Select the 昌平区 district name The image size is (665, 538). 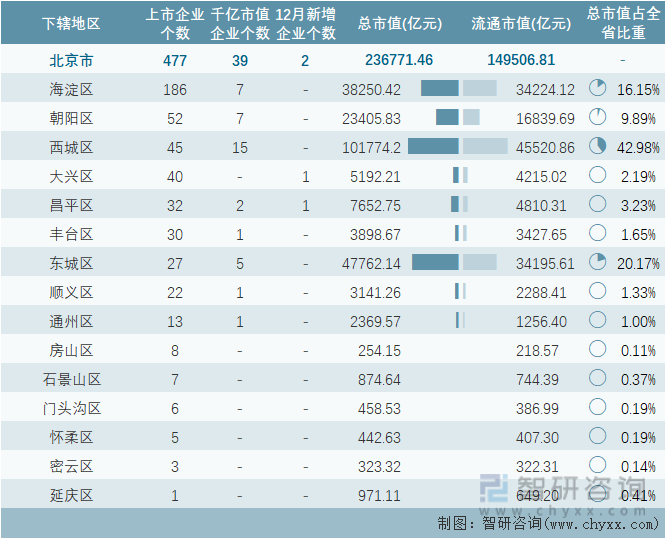[71, 205]
